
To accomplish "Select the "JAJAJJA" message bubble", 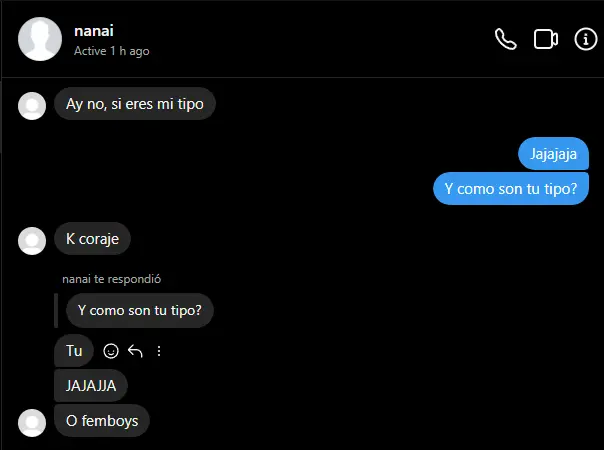I will pos(91,386).
